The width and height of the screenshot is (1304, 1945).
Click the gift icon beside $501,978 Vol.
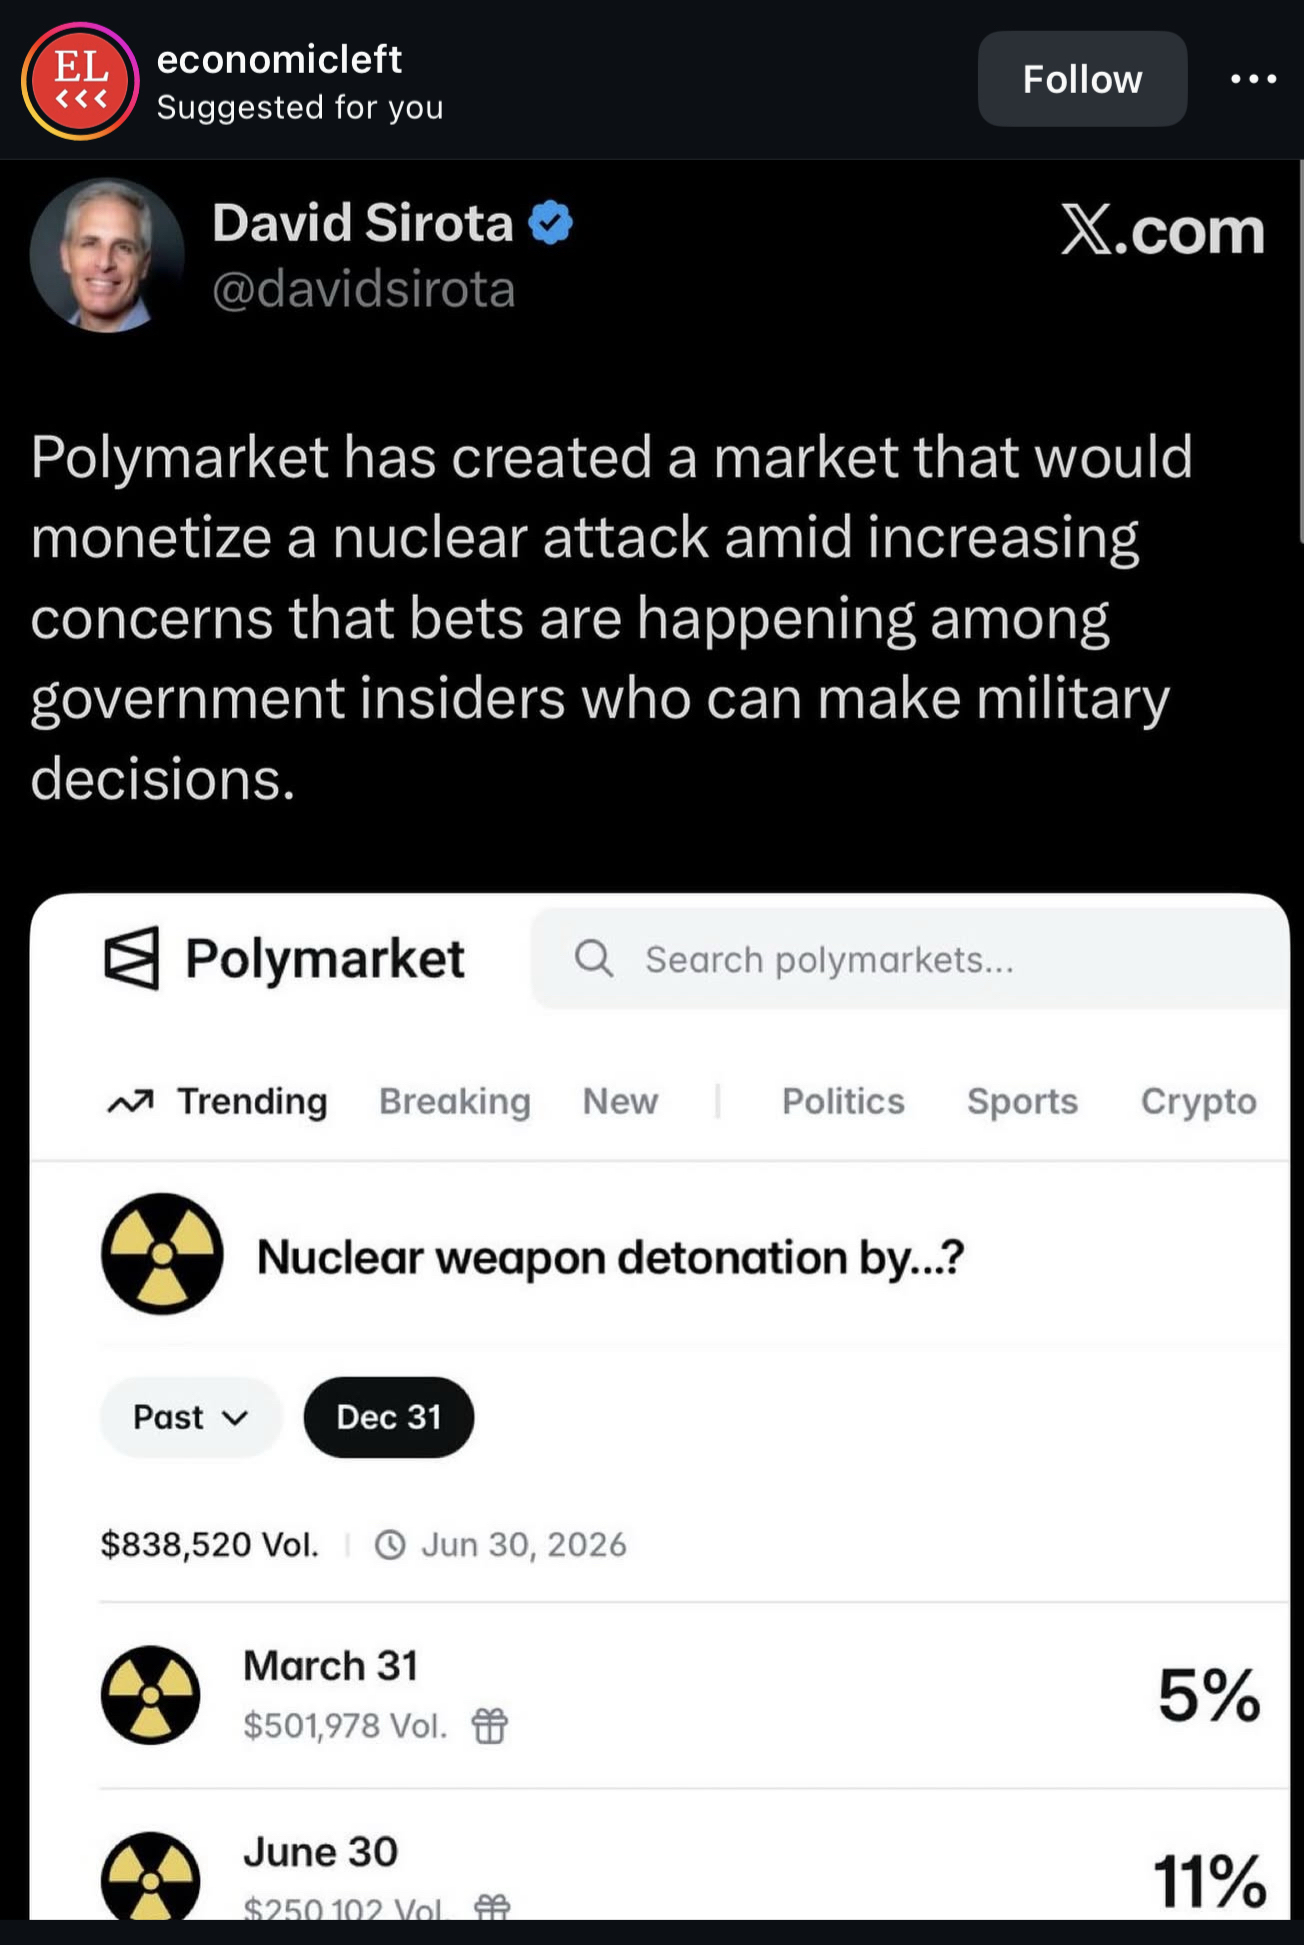pyautogui.click(x=490, y=1726)
